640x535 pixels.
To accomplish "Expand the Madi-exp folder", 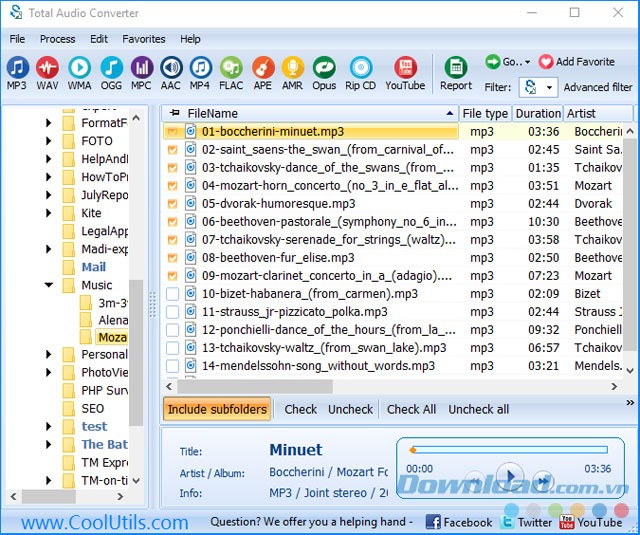I will pos(49,249).
